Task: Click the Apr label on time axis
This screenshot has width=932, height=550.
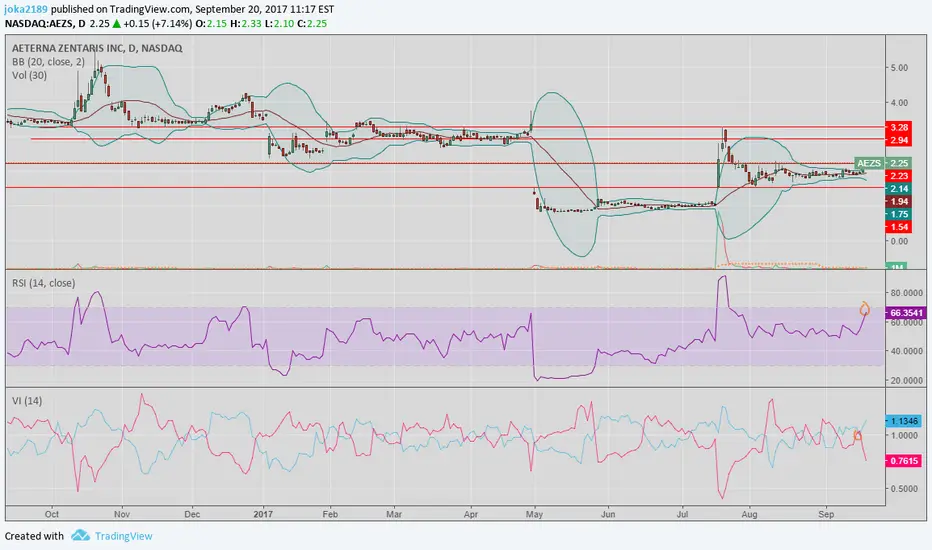Action: [x=470, y=514]
